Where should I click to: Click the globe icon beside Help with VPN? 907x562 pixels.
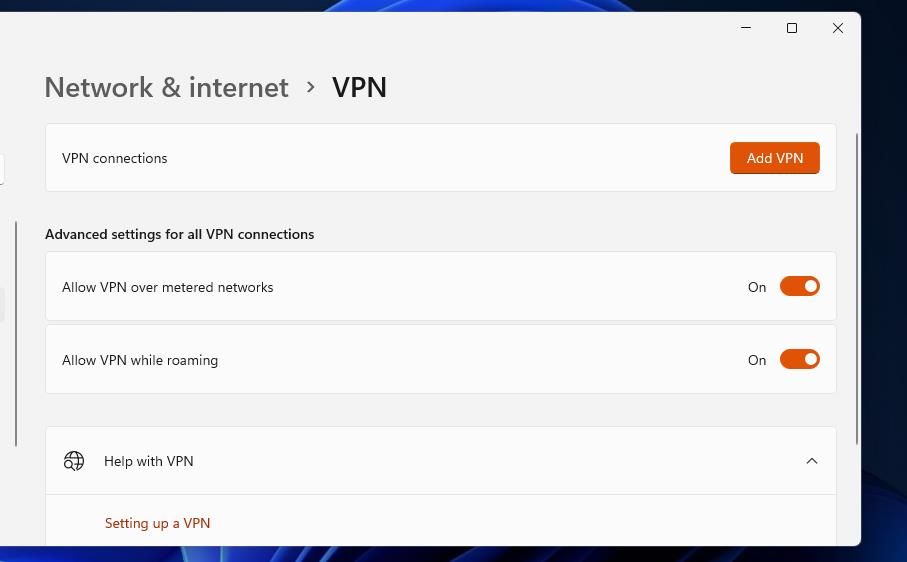(x=74, y=461)
